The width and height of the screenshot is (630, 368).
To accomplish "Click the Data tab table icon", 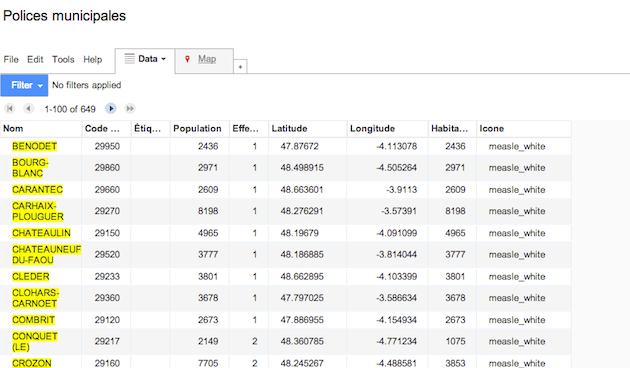I will tap(129, 59).
